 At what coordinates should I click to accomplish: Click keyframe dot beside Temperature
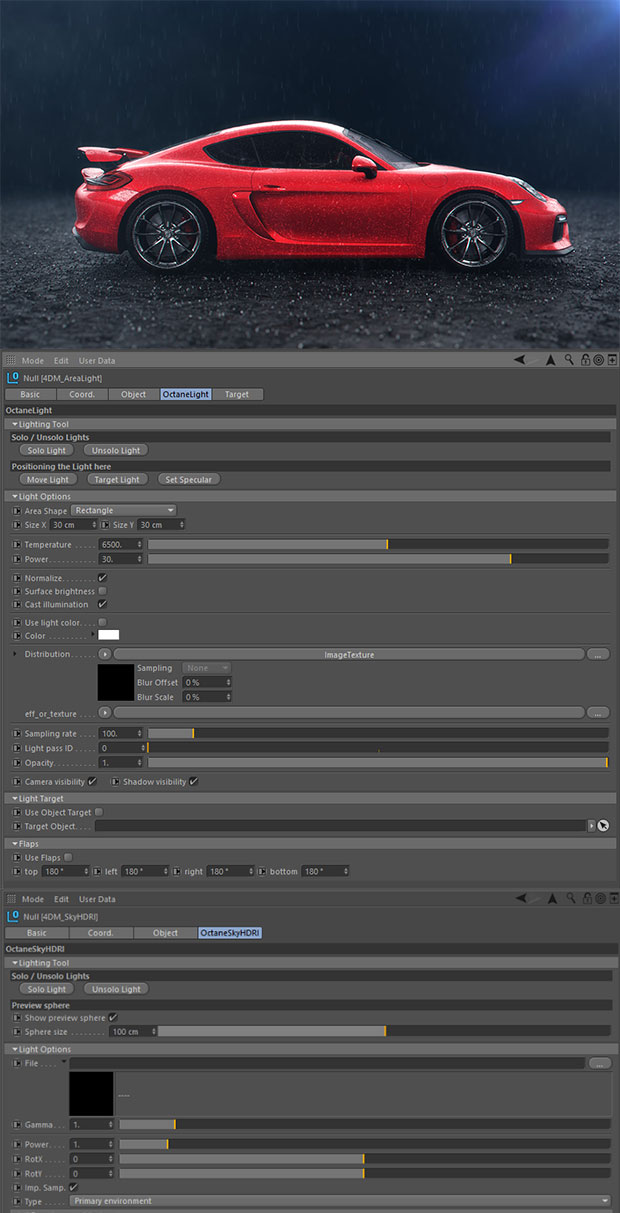click(x=16, y=544)
